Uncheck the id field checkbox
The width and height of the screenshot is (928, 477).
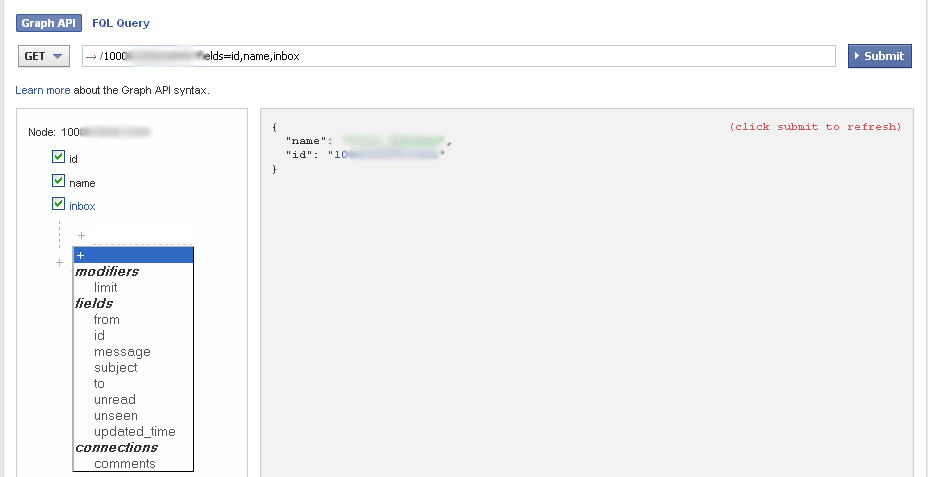58,157
